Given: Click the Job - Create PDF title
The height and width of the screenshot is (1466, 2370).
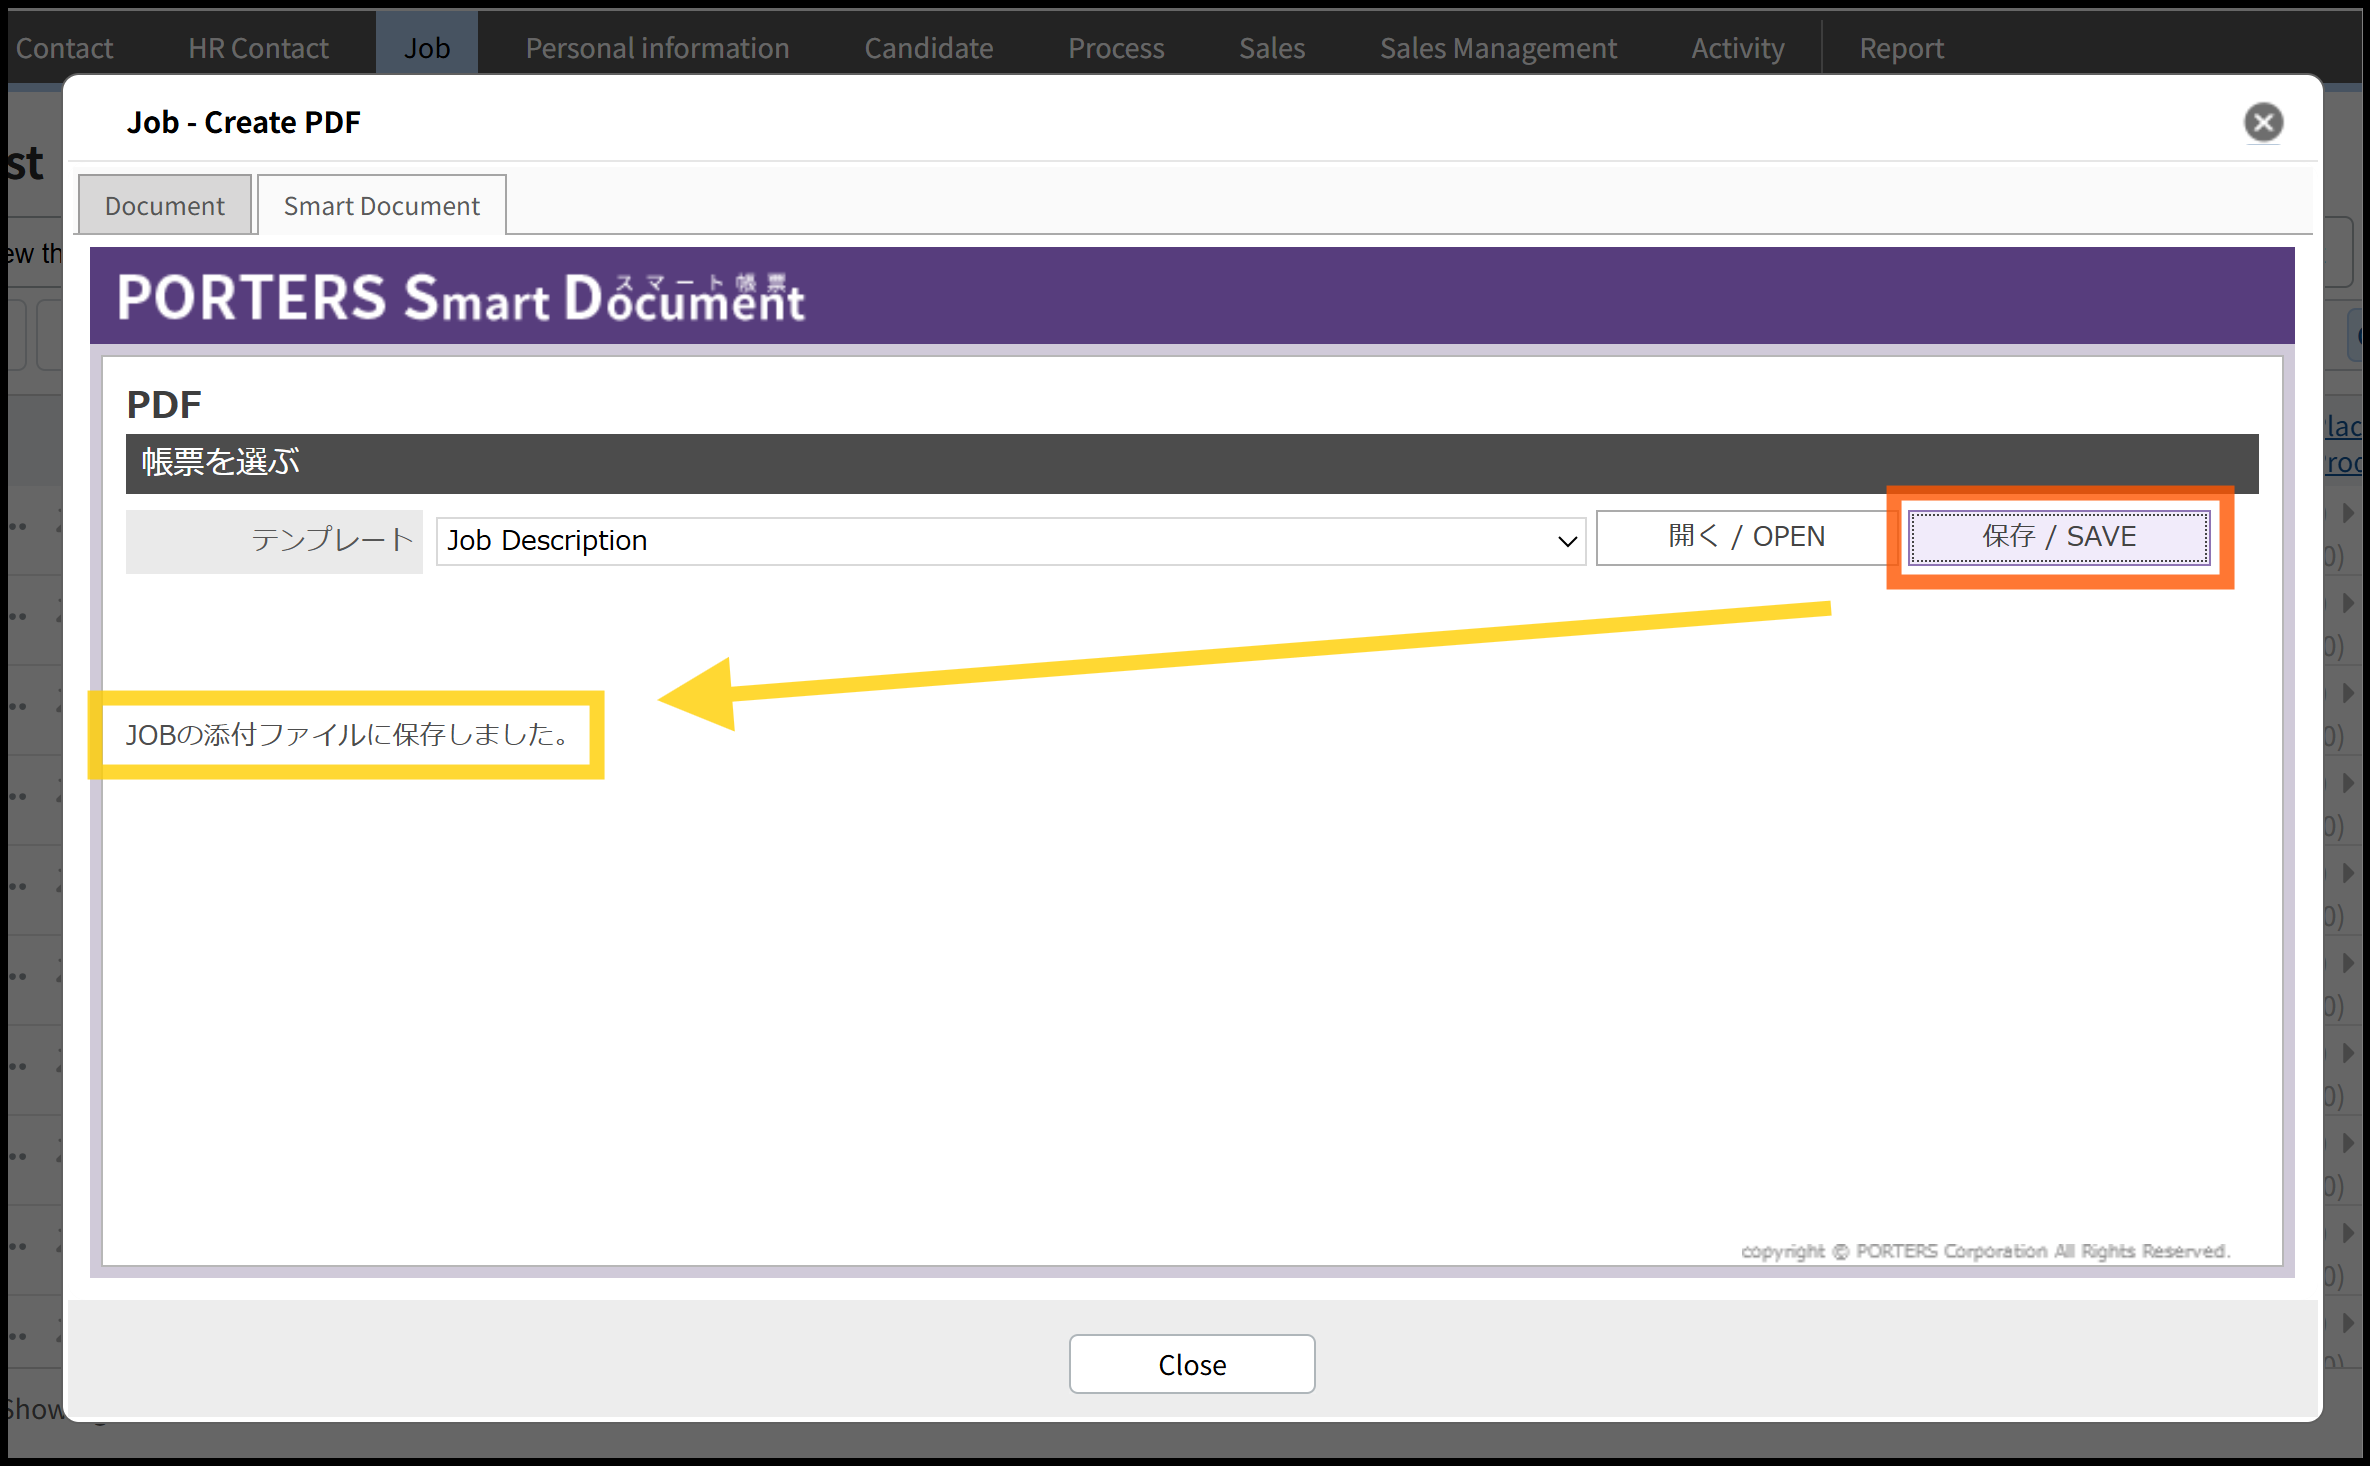Looking at the screenshot, I should point(243,122).
